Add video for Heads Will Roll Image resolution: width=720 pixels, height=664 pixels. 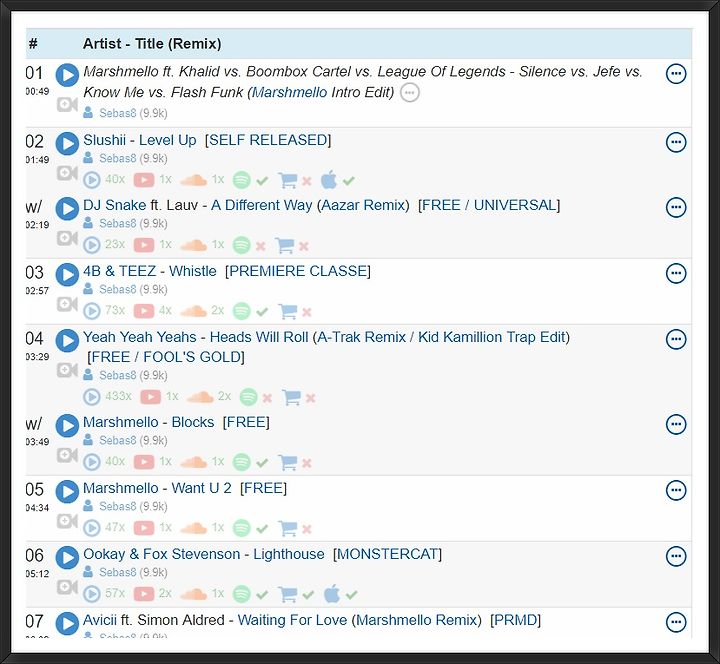(x=67, y=370)
